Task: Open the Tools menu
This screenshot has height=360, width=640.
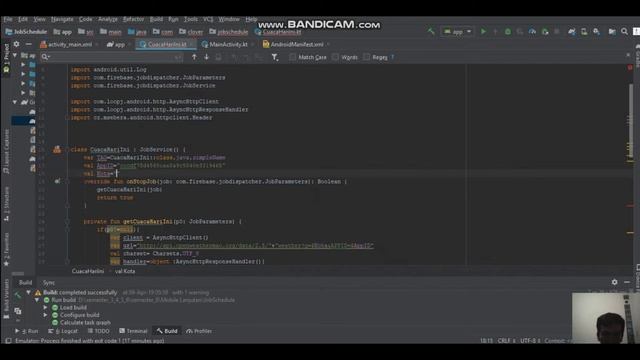Action: [x=191, y=19]
